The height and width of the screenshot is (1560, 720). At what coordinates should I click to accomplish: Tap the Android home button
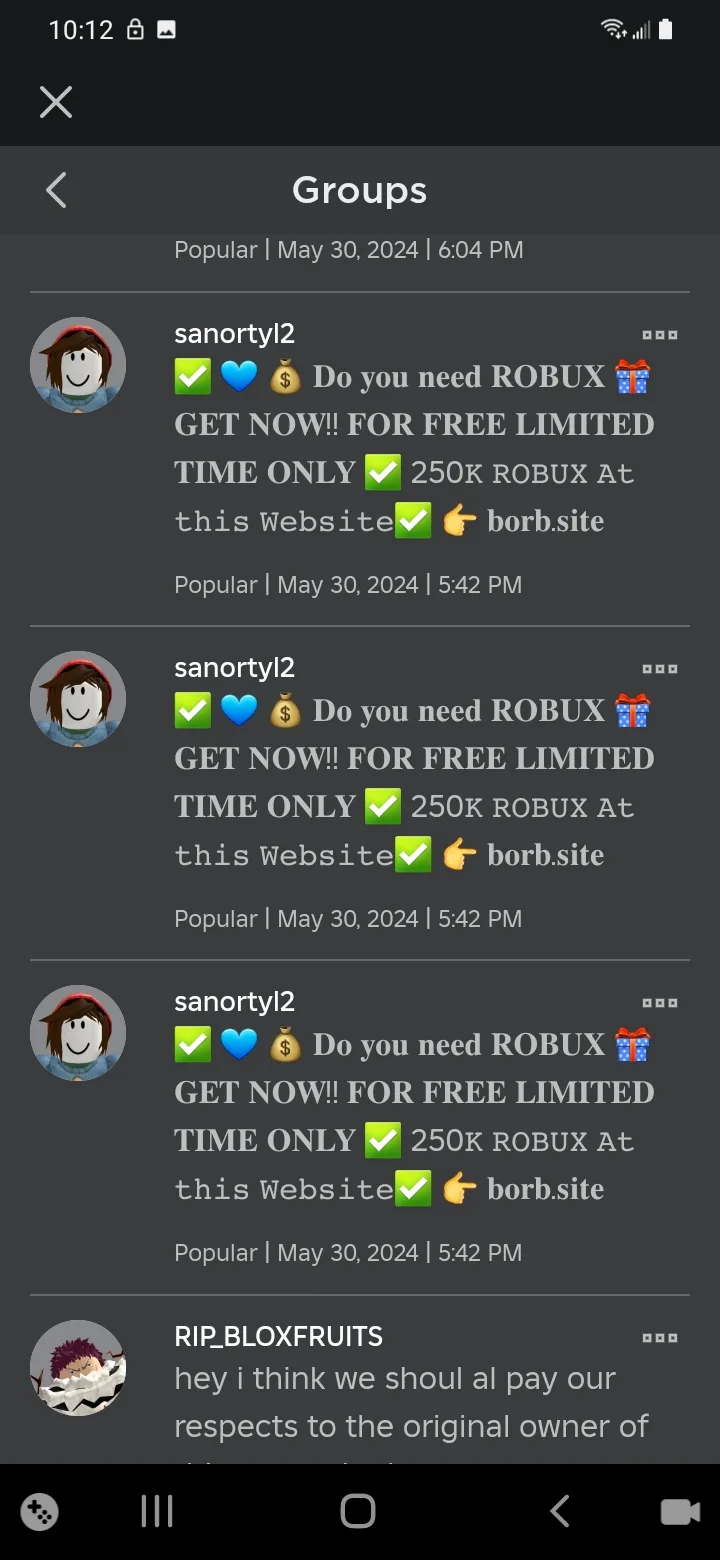click(358, 1511)
